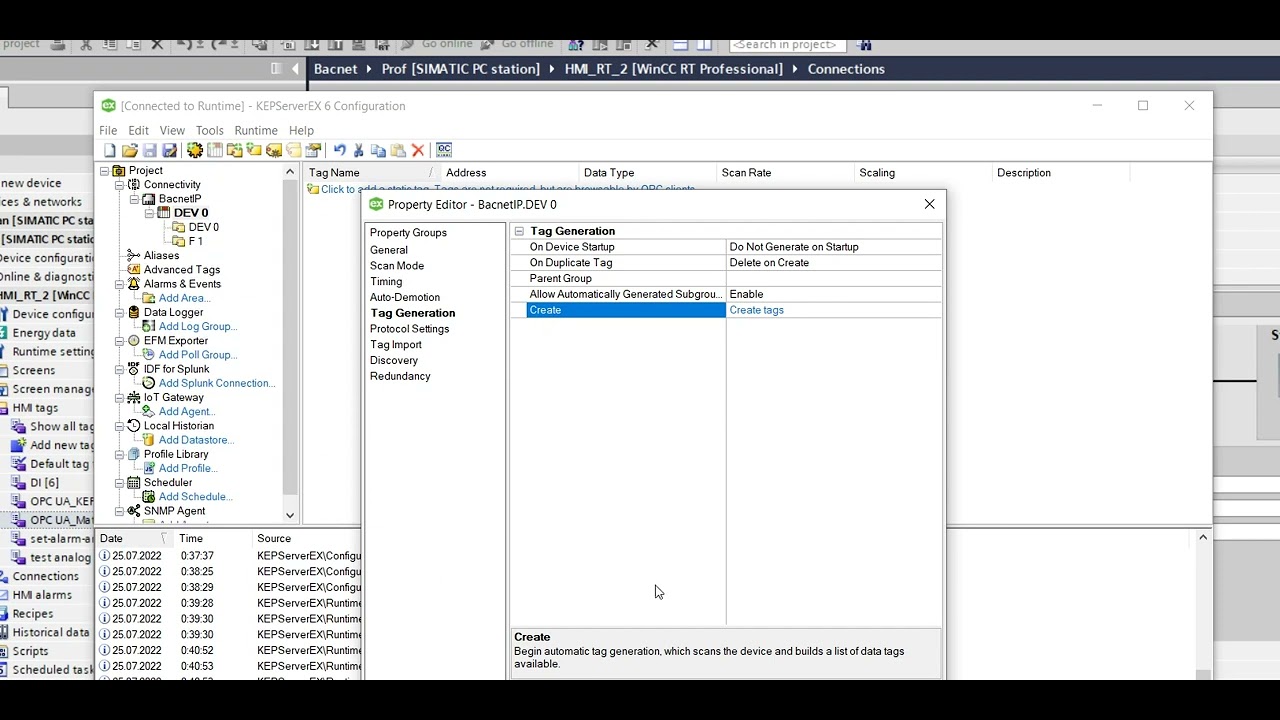
Task: Collapse the Profile Library node
Action: (x=119, y=454)
